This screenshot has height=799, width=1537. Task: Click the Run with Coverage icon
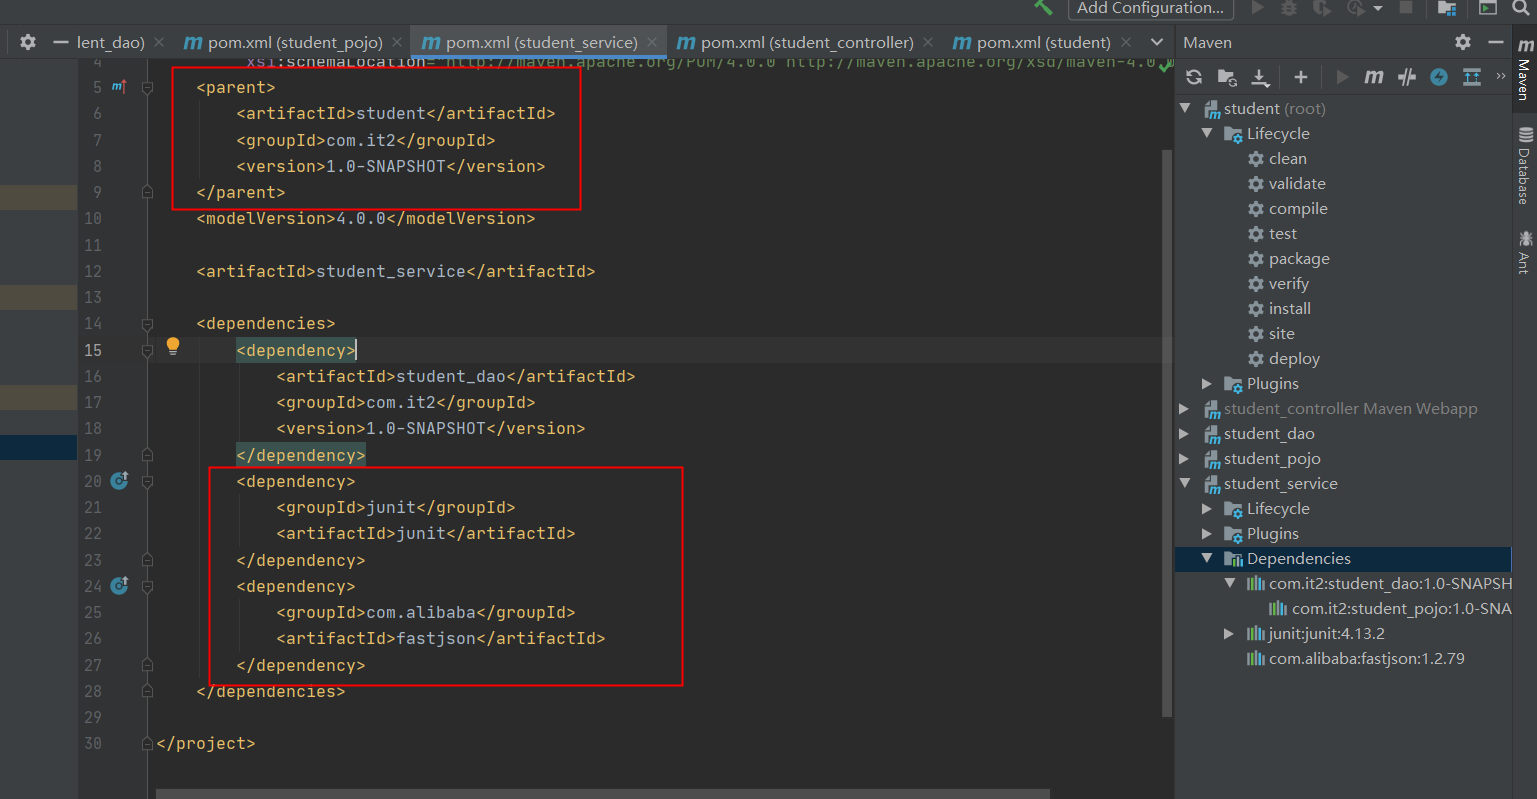1321,7
